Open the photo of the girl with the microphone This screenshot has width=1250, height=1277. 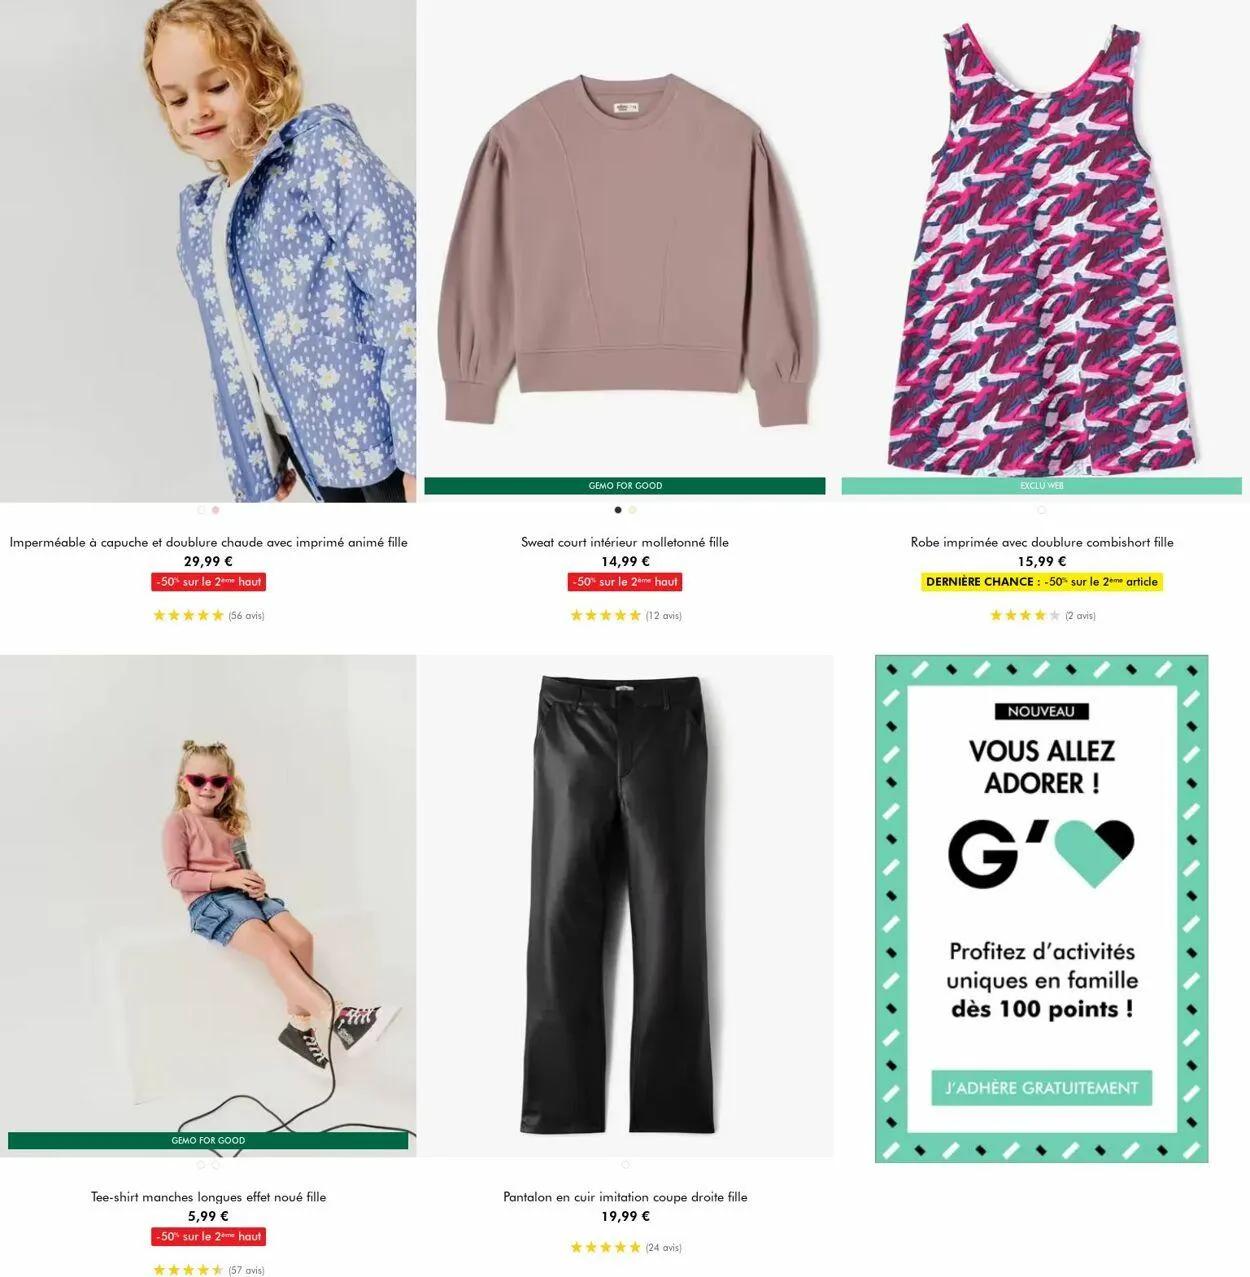208,895
